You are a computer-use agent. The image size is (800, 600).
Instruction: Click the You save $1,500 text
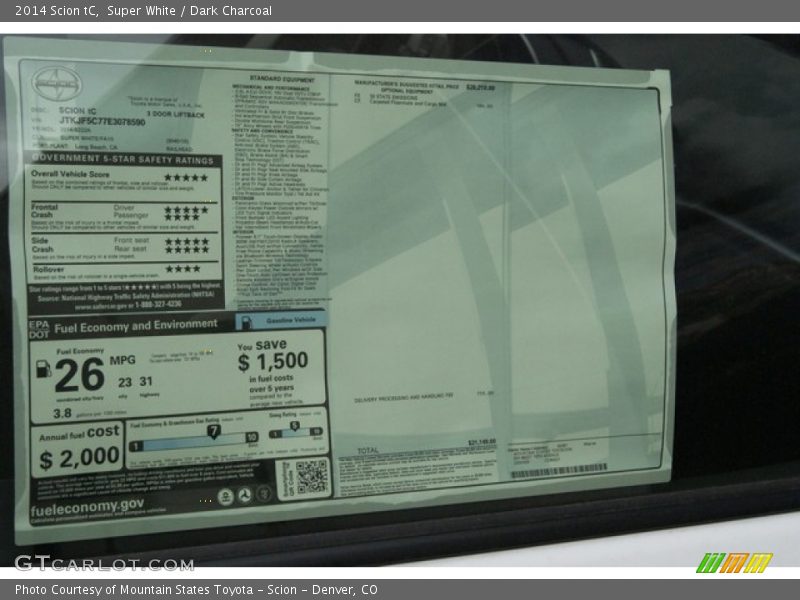click(272, 358)
